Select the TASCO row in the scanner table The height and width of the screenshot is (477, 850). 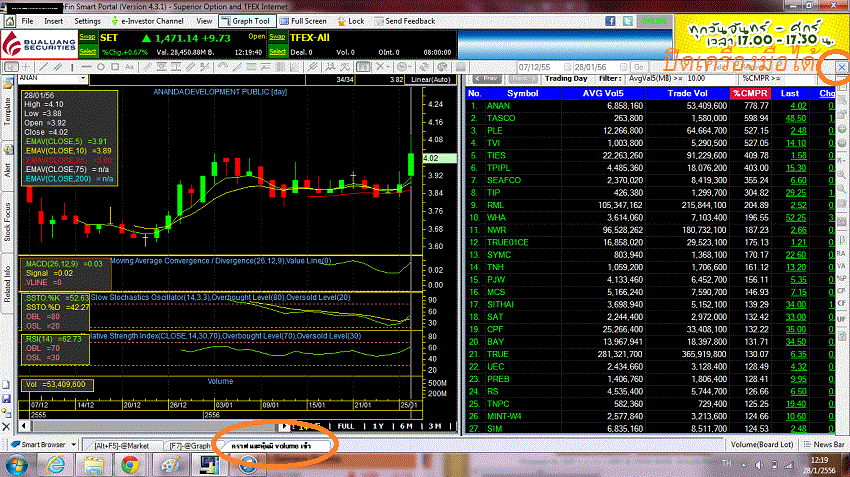pyautogui.click(x=650, y=118)
